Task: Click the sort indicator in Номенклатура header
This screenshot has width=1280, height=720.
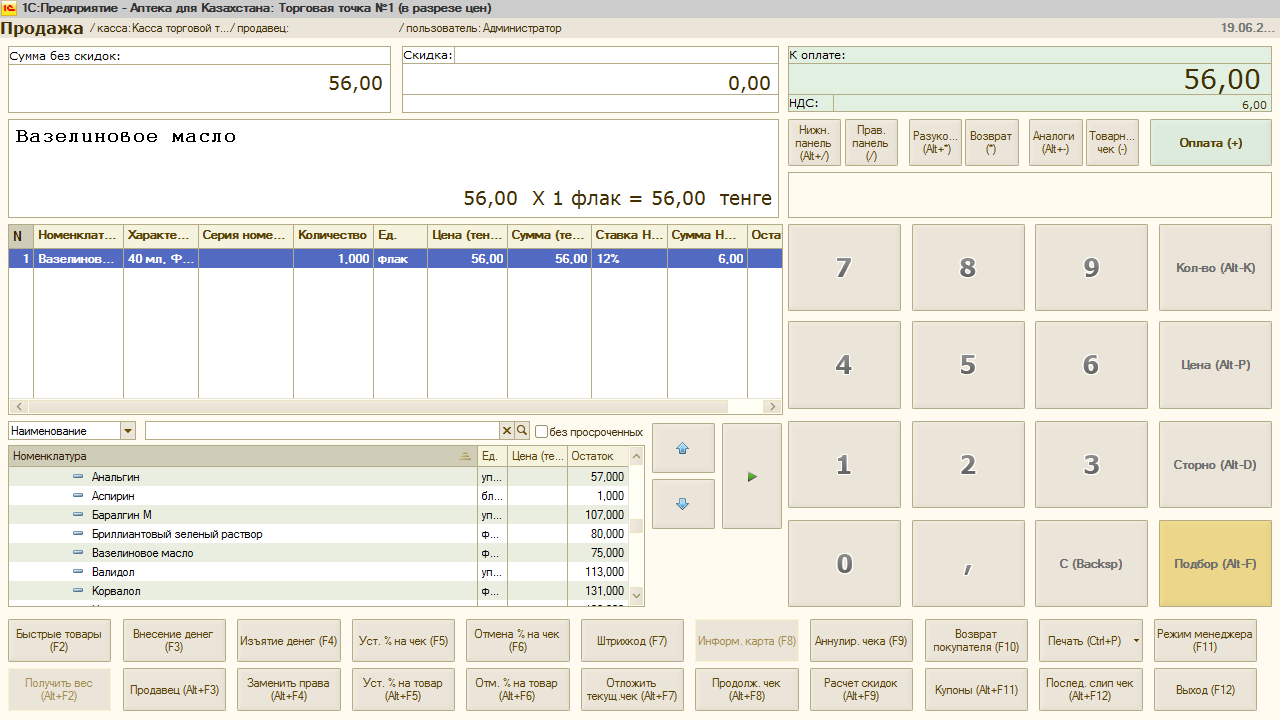Action: (x=464, y=456)
